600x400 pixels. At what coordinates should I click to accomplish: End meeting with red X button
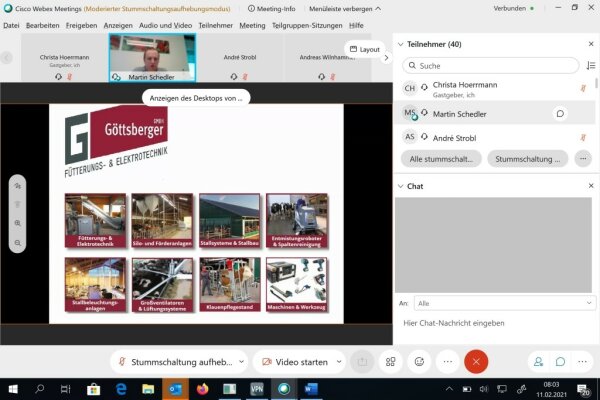tap(476, 362)
